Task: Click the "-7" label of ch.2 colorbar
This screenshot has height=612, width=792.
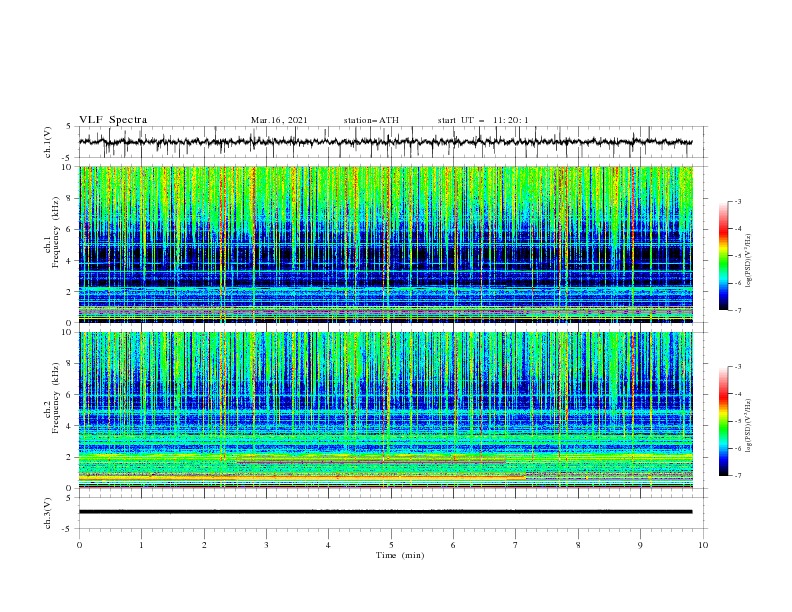Action: coord(737,475)
